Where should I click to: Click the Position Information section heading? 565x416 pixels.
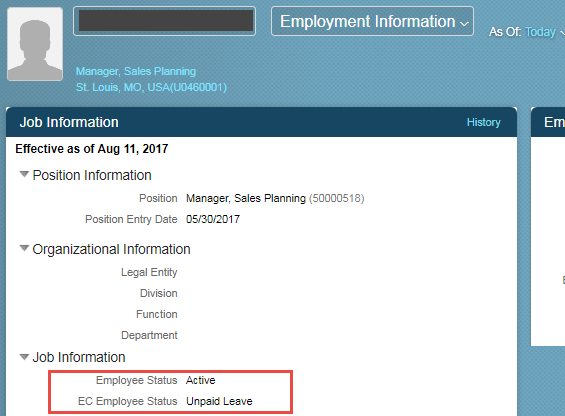pyautogui.click(x=92, y=175)
